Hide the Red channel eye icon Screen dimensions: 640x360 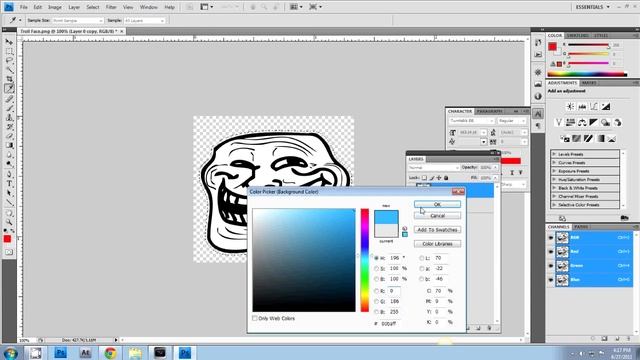[x=551, y=251]
